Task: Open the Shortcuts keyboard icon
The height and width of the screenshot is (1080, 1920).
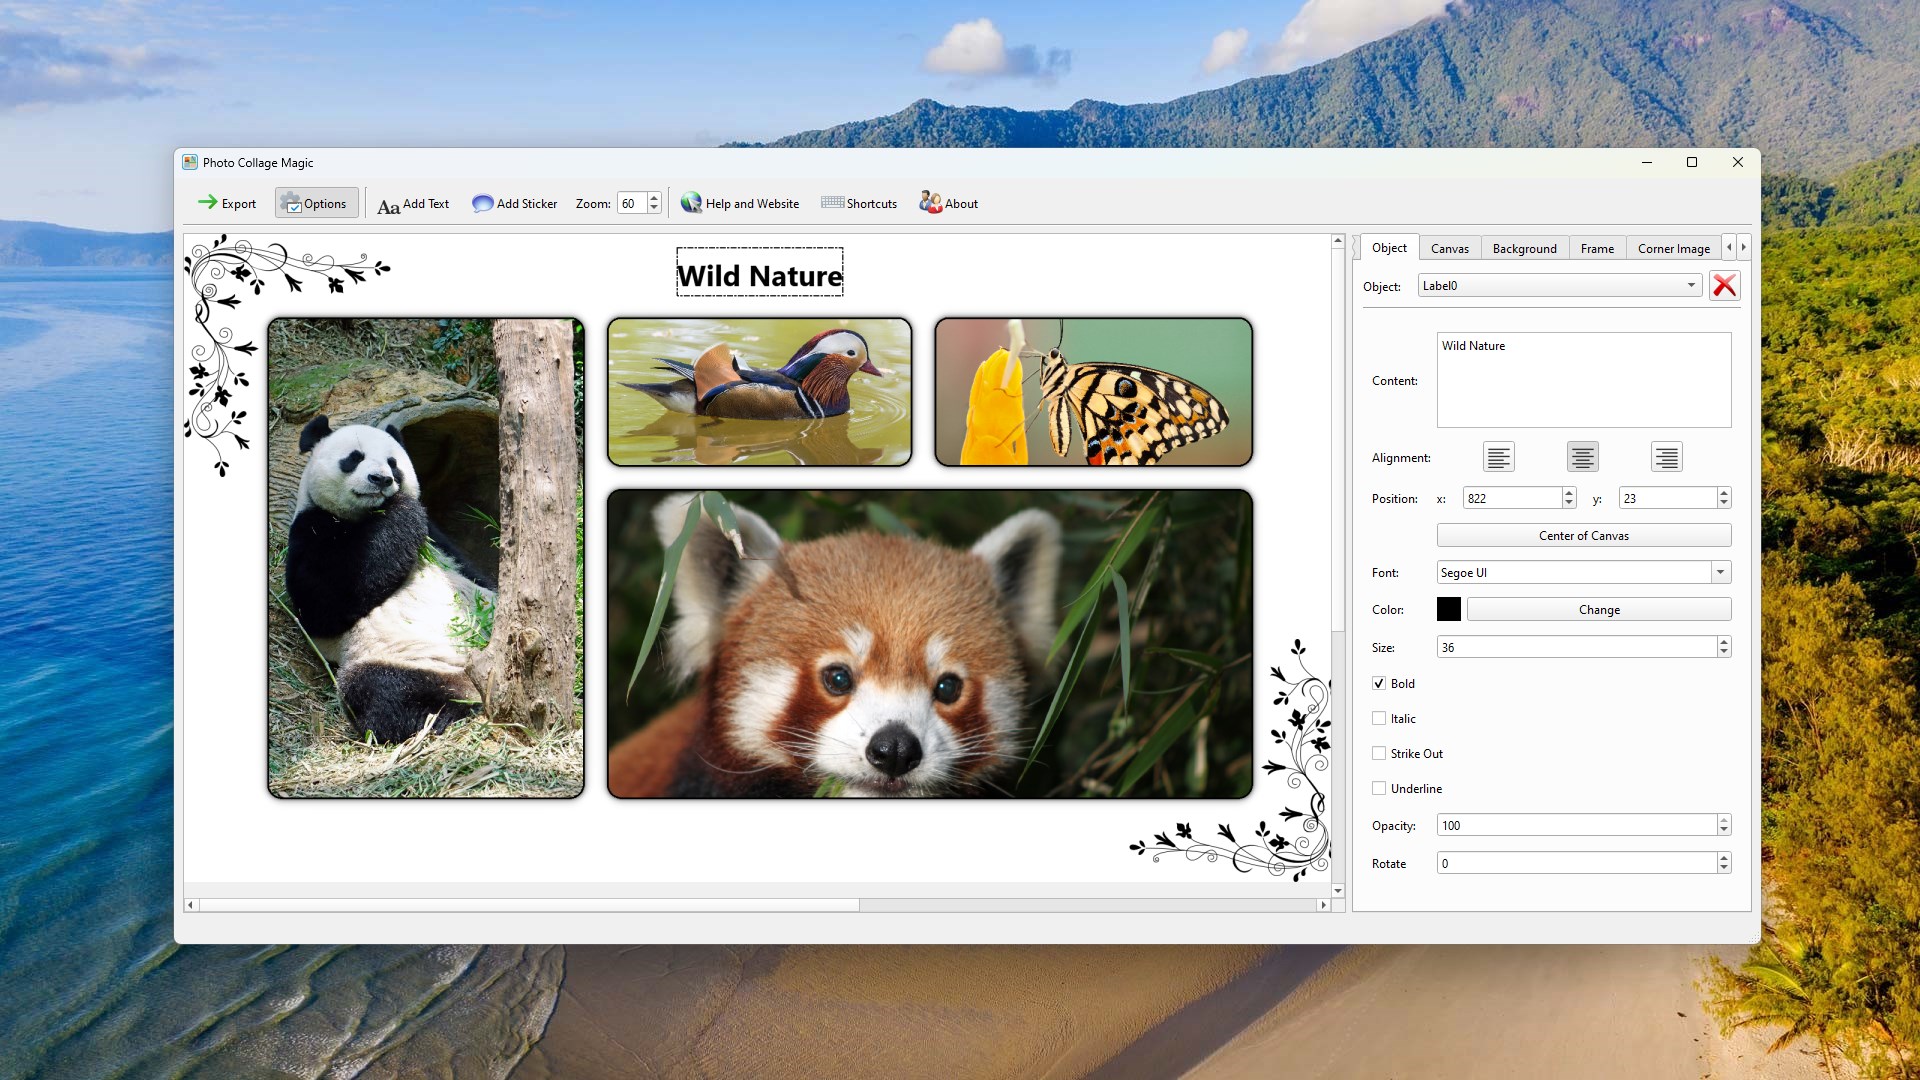Action: (832, 202)
